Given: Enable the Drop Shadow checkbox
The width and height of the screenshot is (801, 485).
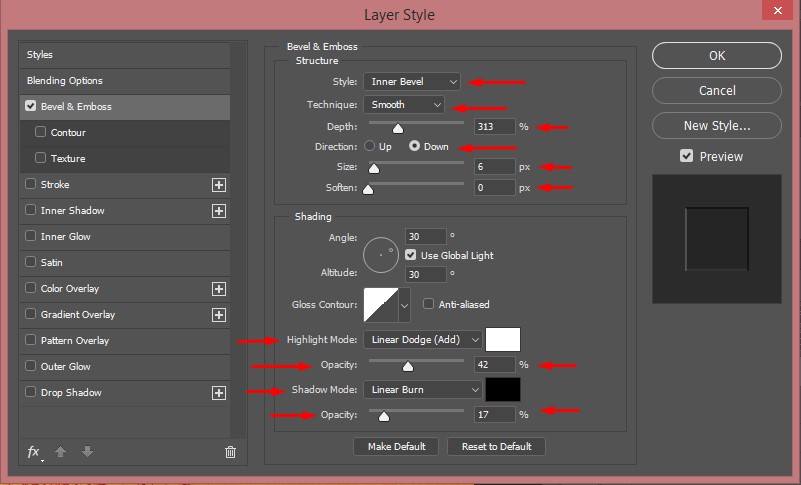Looking at the screenshot, I should coord(31,392).
